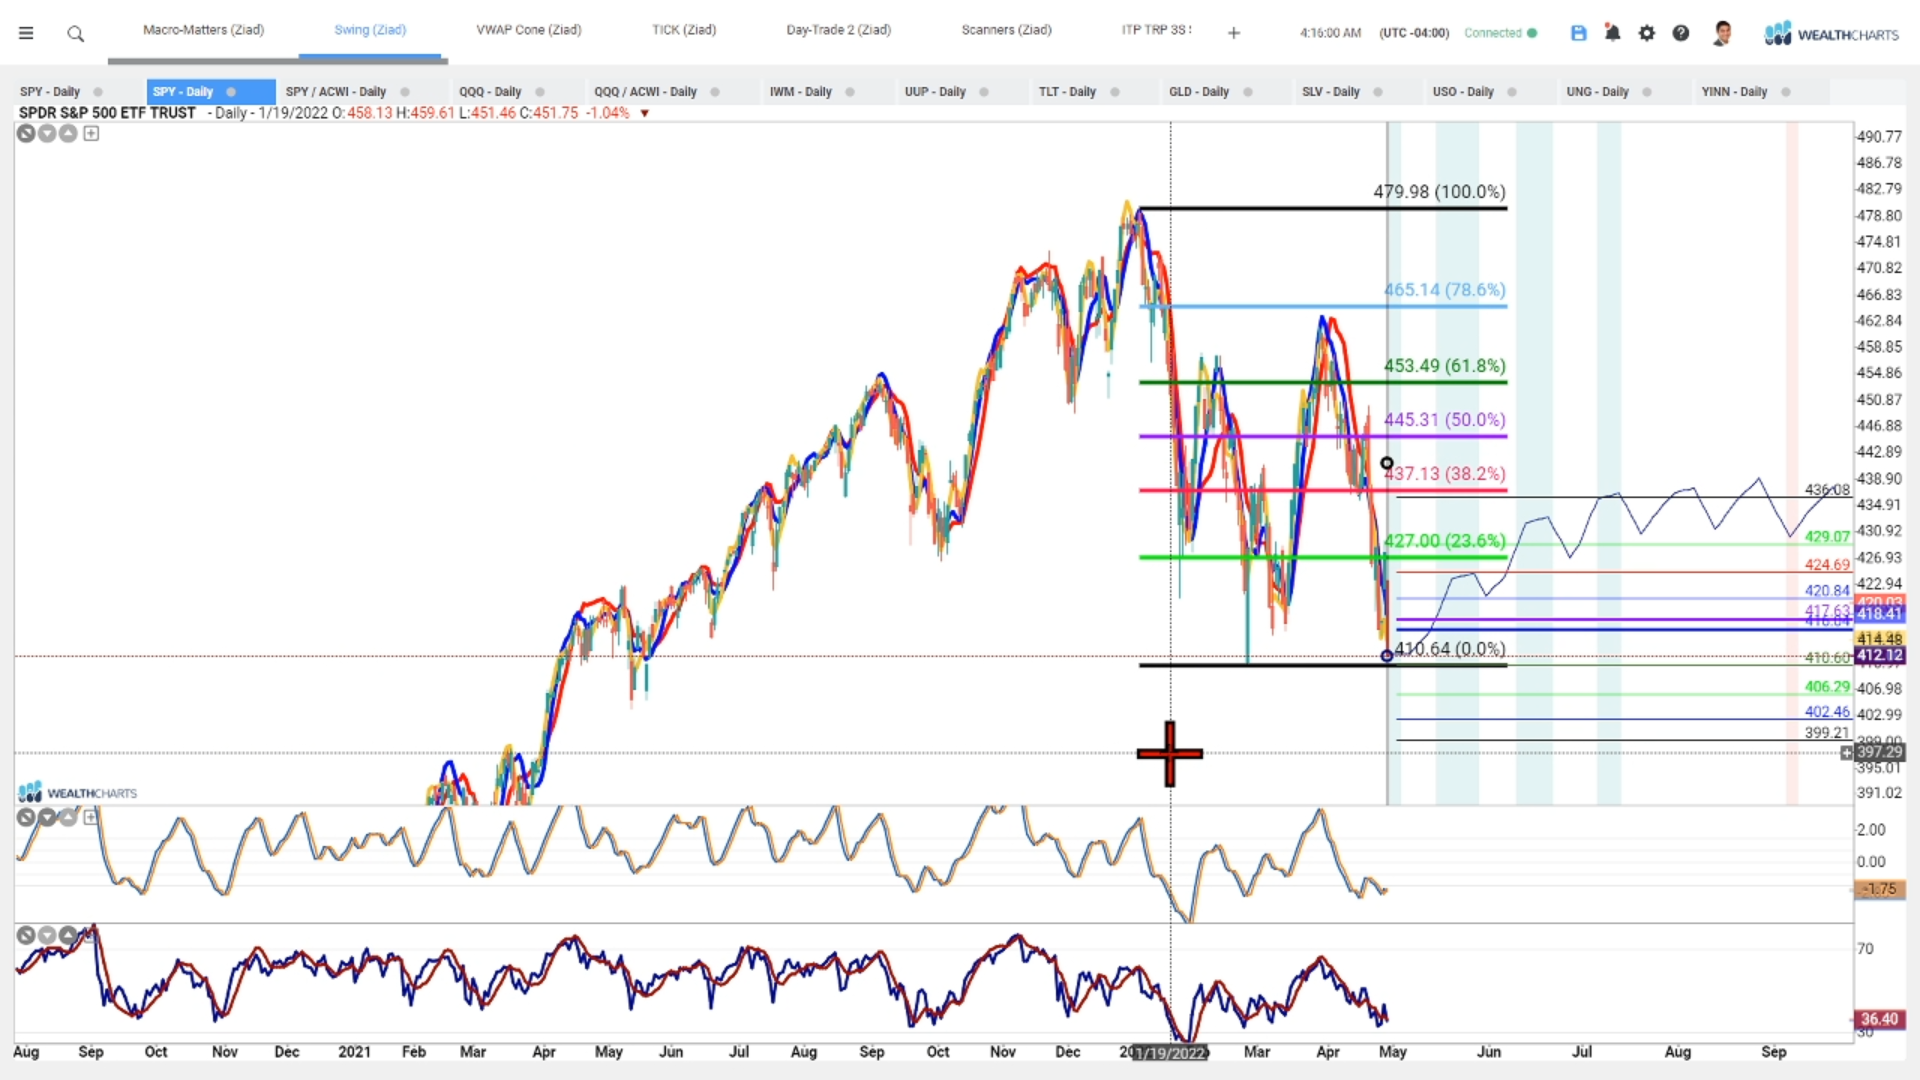Toggle dot on UUP - Daily tab
This screenshot has width=1920, height=1080.
coord(984,92)
